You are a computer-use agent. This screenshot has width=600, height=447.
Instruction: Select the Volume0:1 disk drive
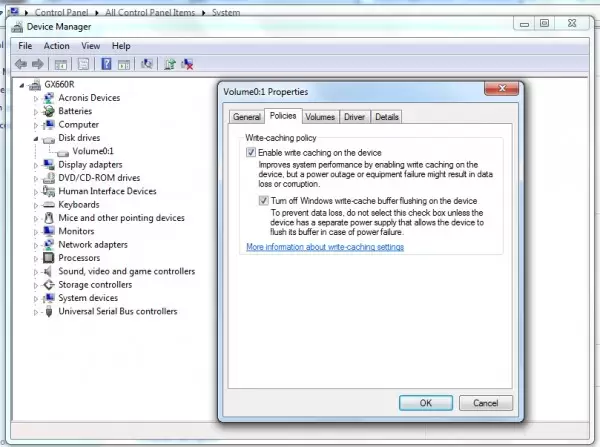[93, 150]
